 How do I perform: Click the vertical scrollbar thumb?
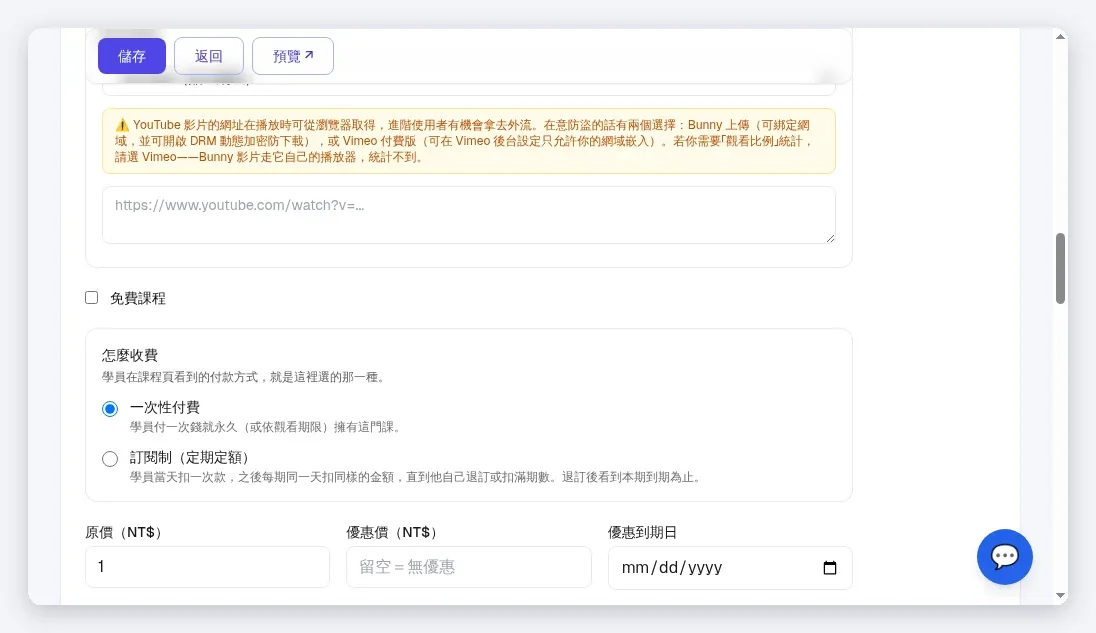(x=1060, y=268)
